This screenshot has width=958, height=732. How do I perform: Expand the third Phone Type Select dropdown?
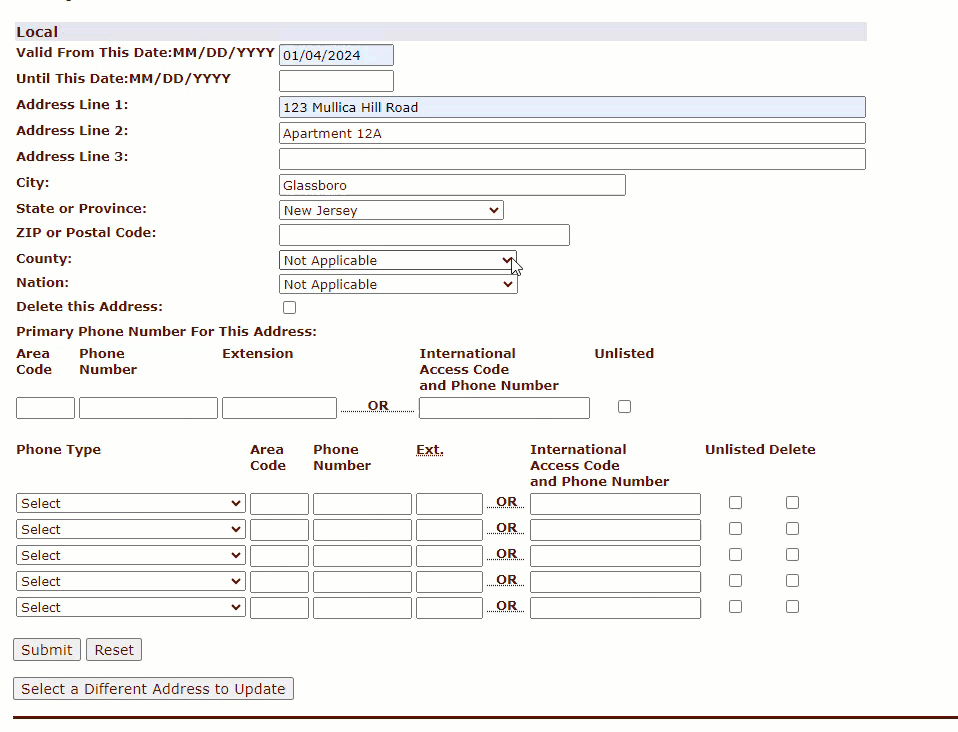[130, 555]
